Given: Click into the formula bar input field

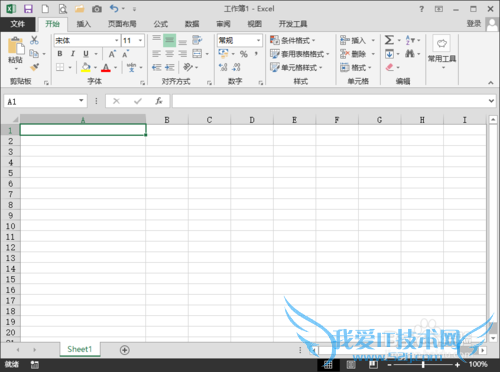Looking at the screenshot, I should click(330, 101).
